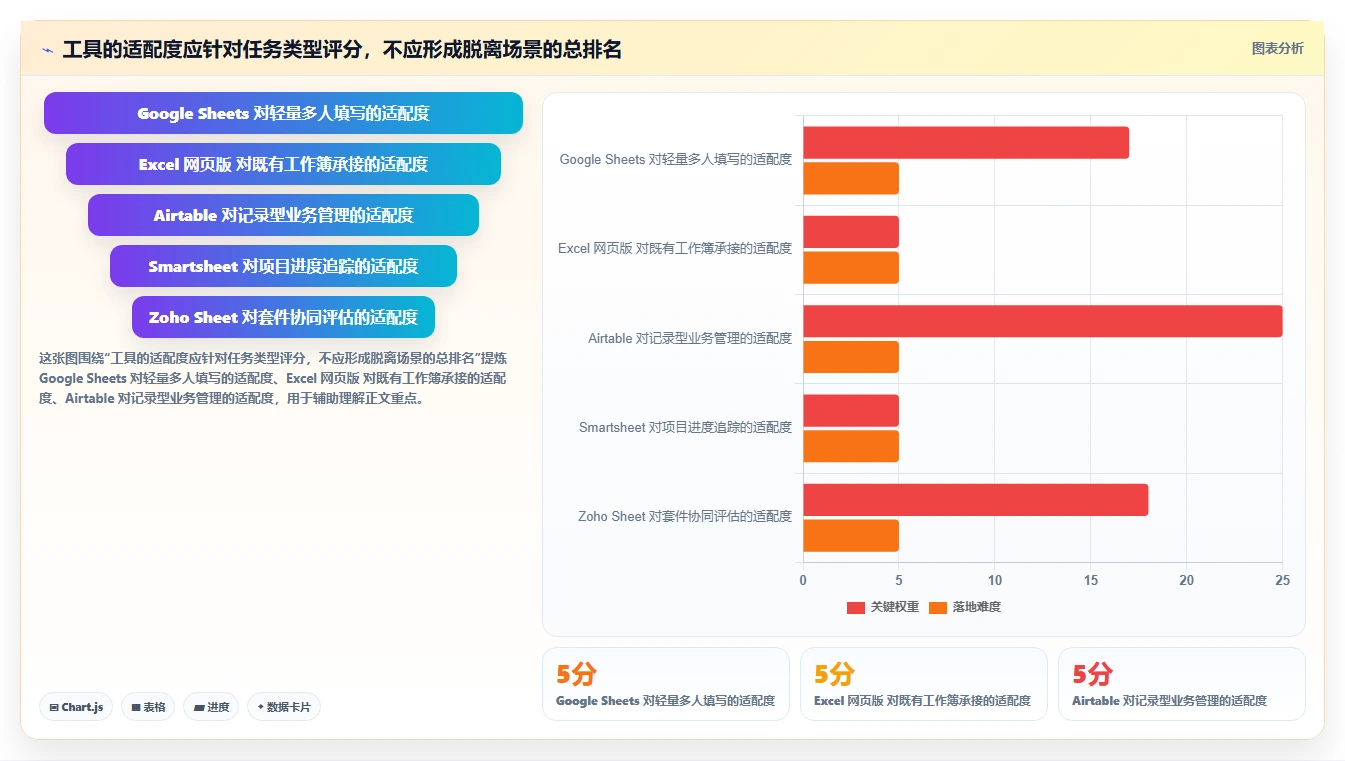Click the Chart.js tag chip
This screenshot has width=1345, height=761.
[77, 707]
